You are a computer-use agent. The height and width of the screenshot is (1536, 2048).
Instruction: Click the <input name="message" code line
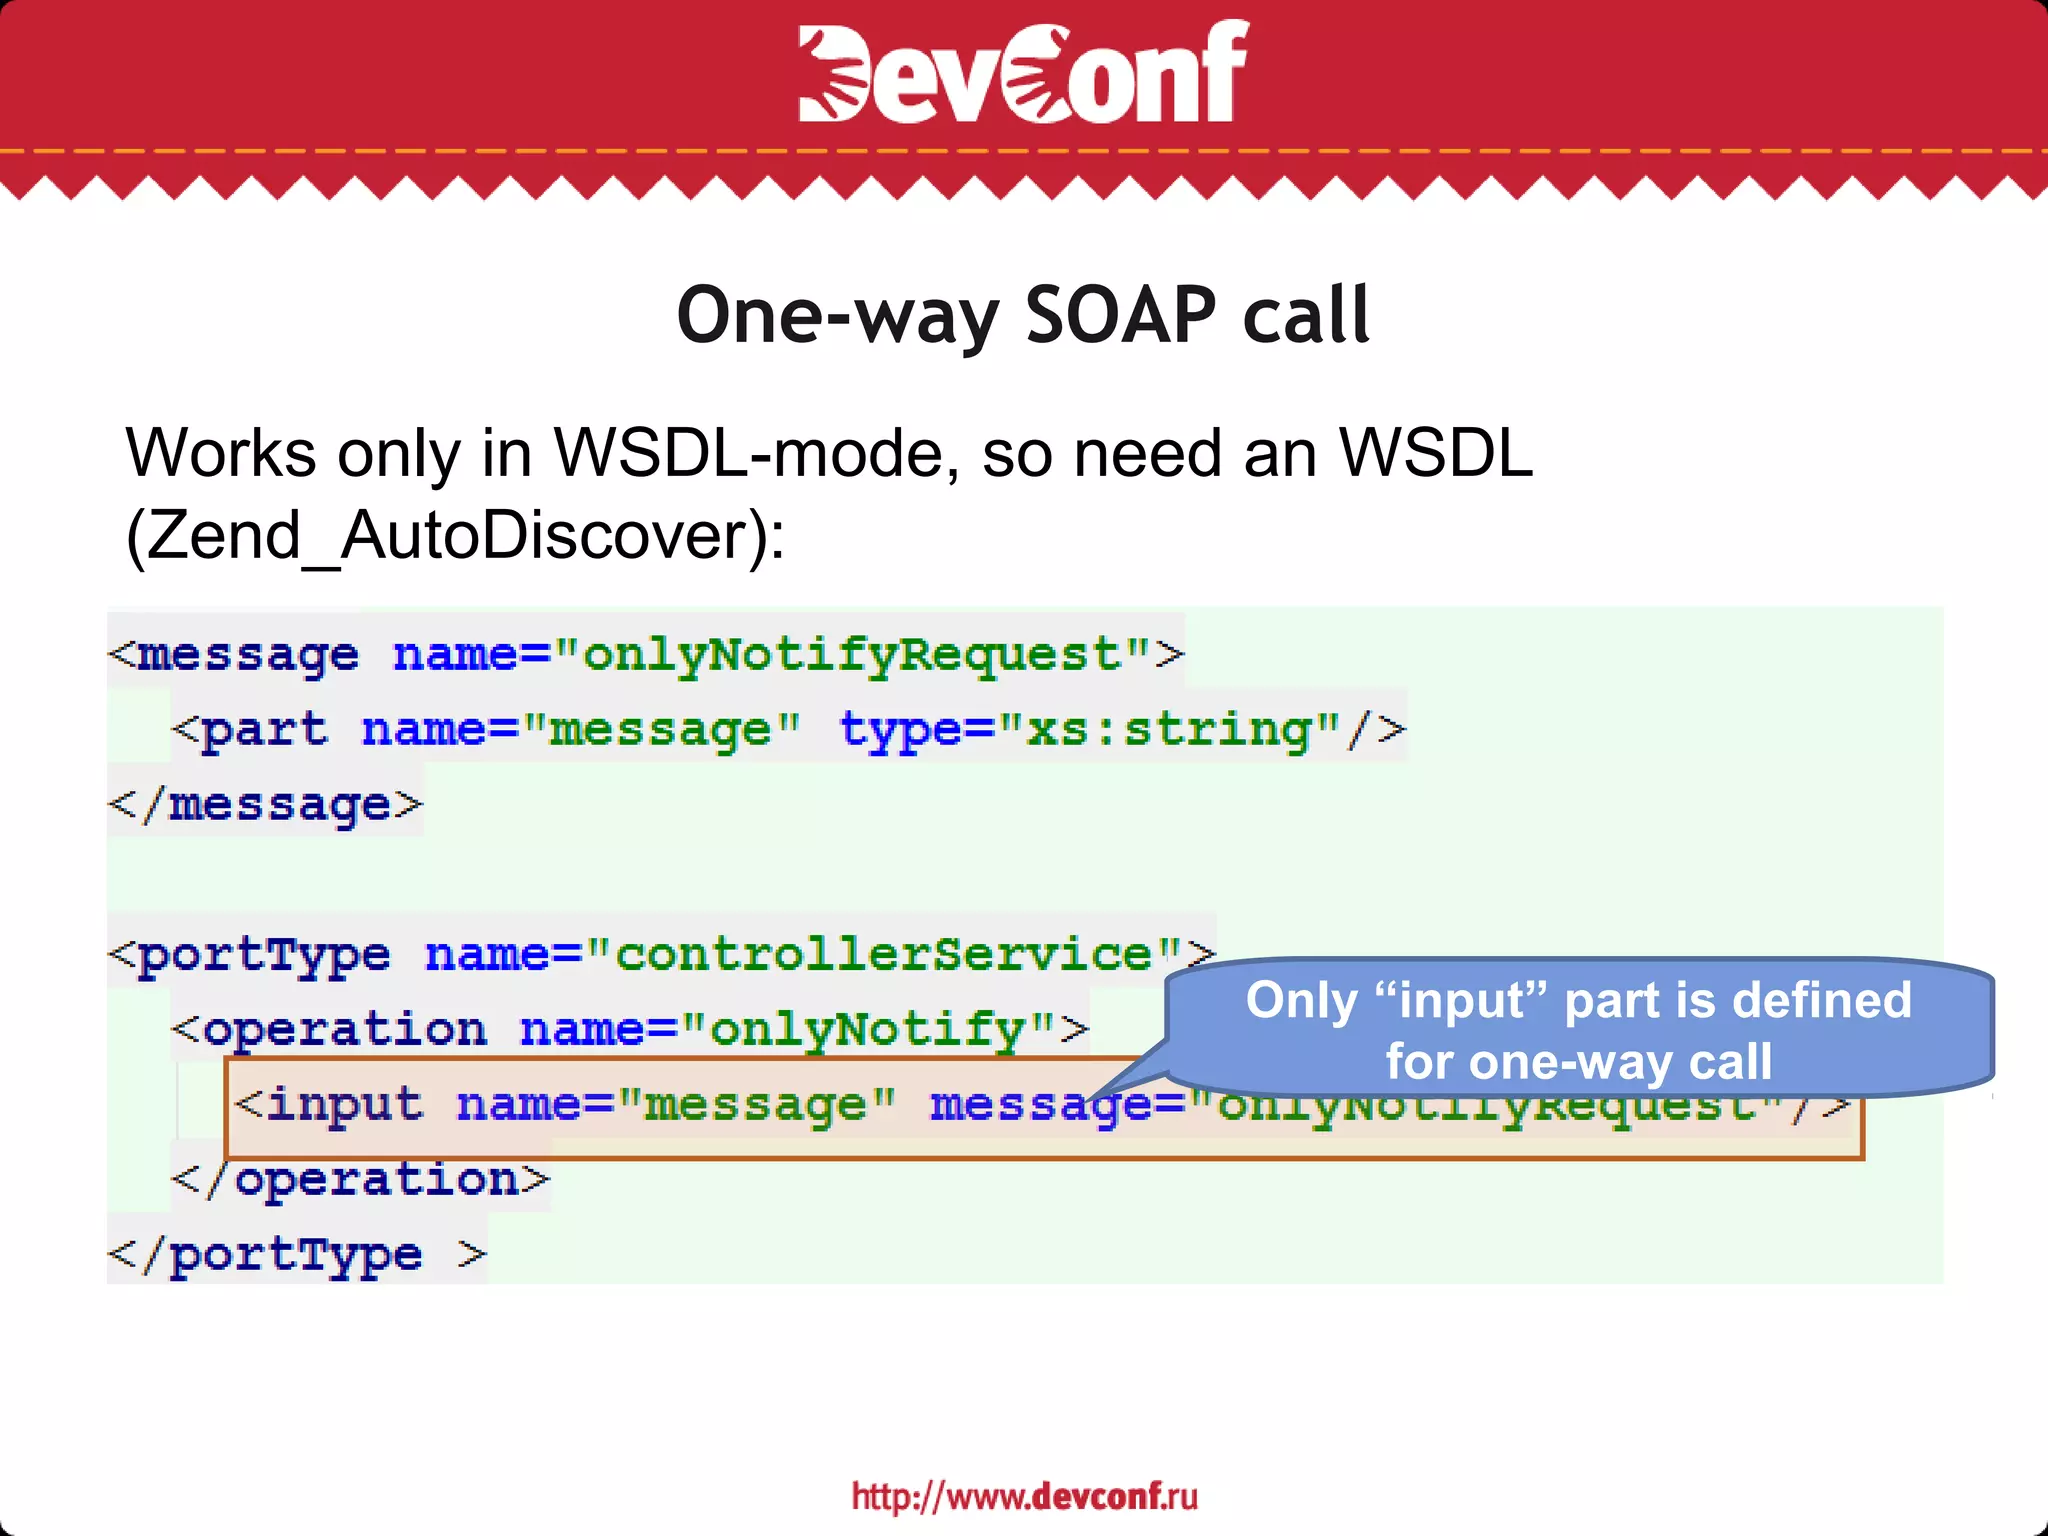click(1045, 1108)
